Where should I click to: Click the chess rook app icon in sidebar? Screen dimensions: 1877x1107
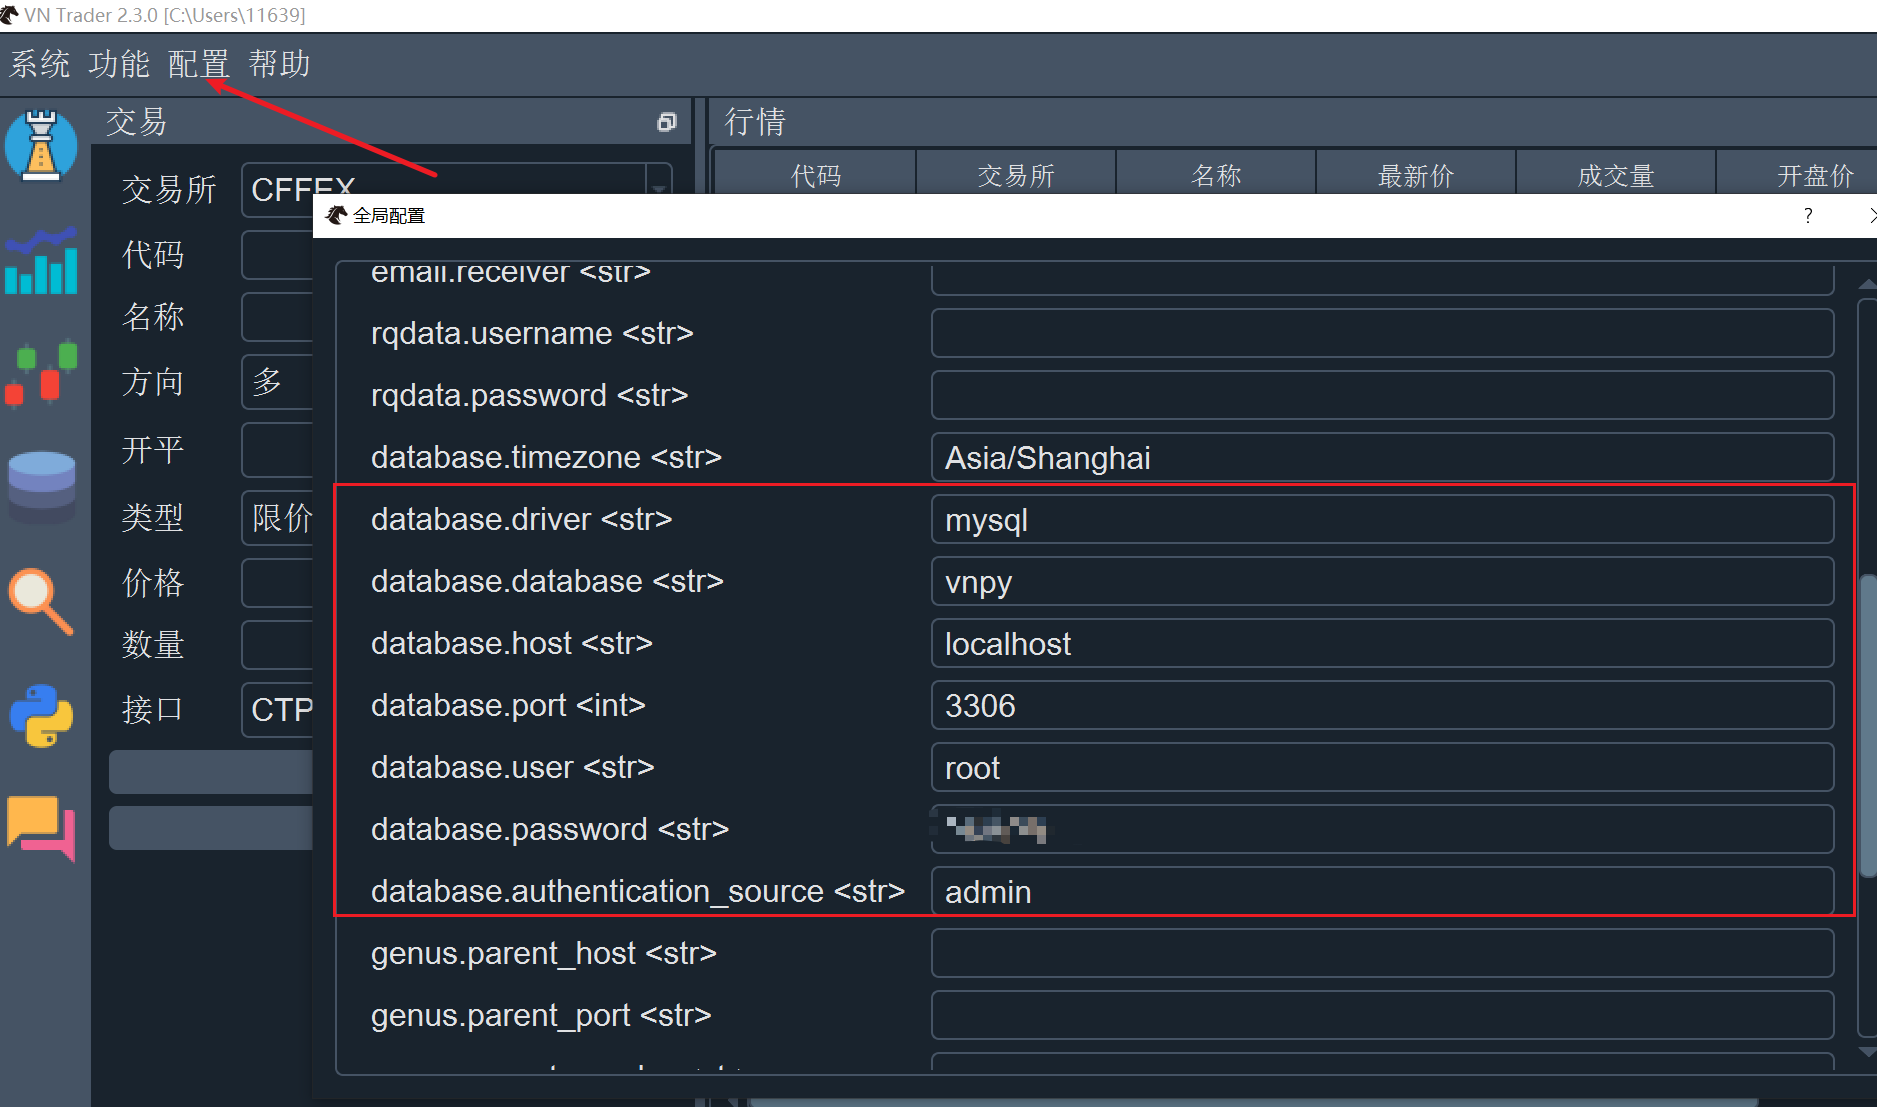(x=41, y=146)
